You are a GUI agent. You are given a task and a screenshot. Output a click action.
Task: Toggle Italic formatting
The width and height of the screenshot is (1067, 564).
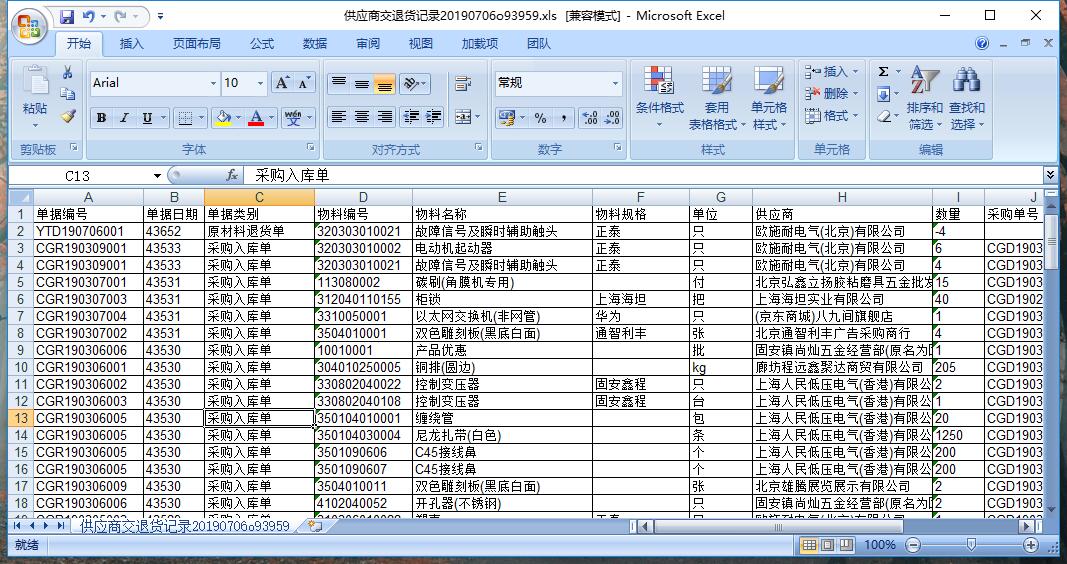click(124, 118)
